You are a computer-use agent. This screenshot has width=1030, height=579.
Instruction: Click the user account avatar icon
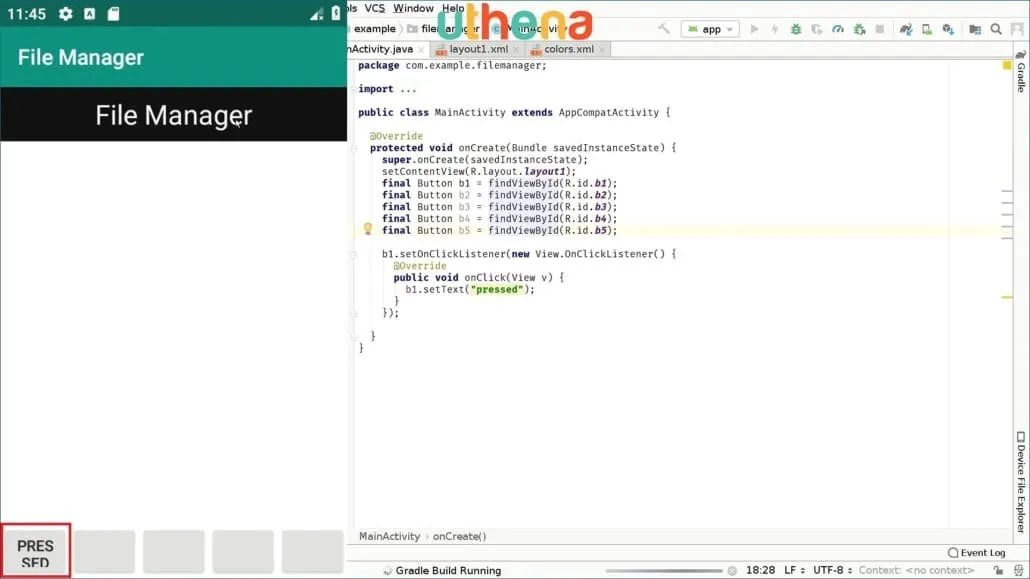(x=1018, y=29)
